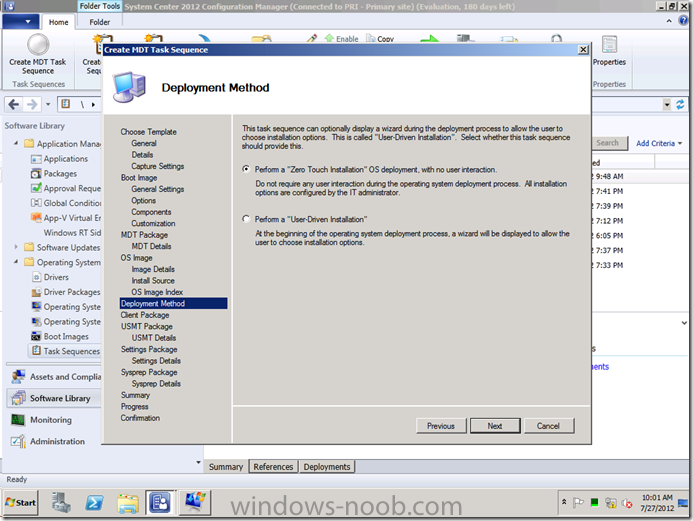
Task: Open the Deployments tab at the bottom
Action: pos(327,467)
